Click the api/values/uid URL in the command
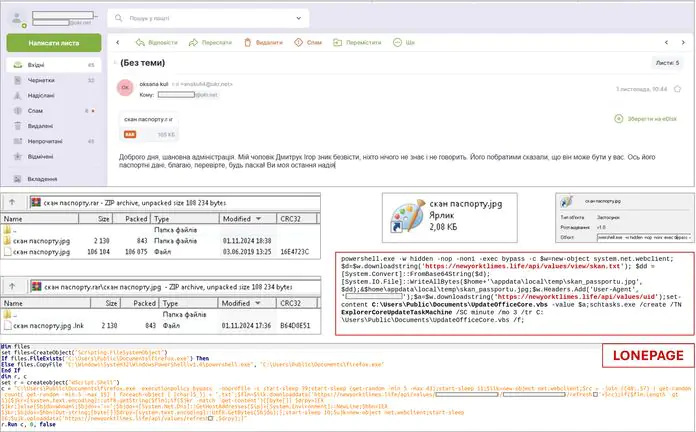Image resolution: width=696 pixels, height=432 pixels. 577,297
